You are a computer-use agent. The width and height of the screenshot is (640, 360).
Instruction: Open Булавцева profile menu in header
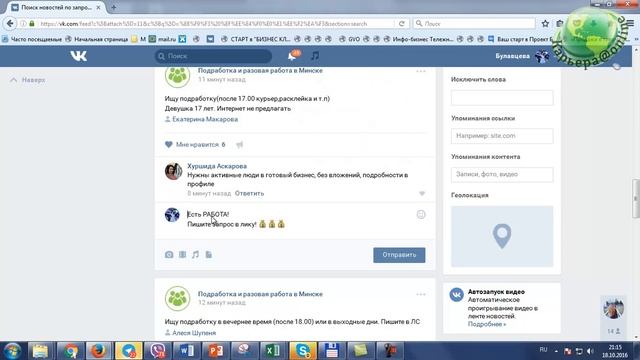(x=522, y=56)
